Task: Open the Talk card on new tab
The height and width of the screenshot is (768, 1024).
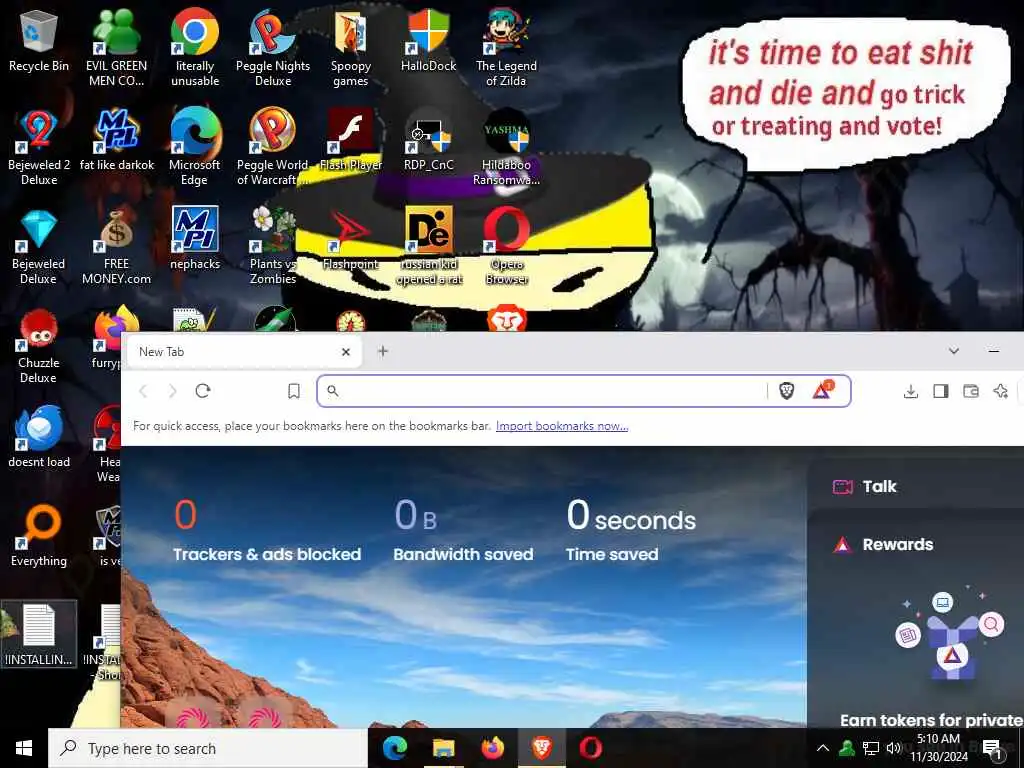Action: [916, 487]
